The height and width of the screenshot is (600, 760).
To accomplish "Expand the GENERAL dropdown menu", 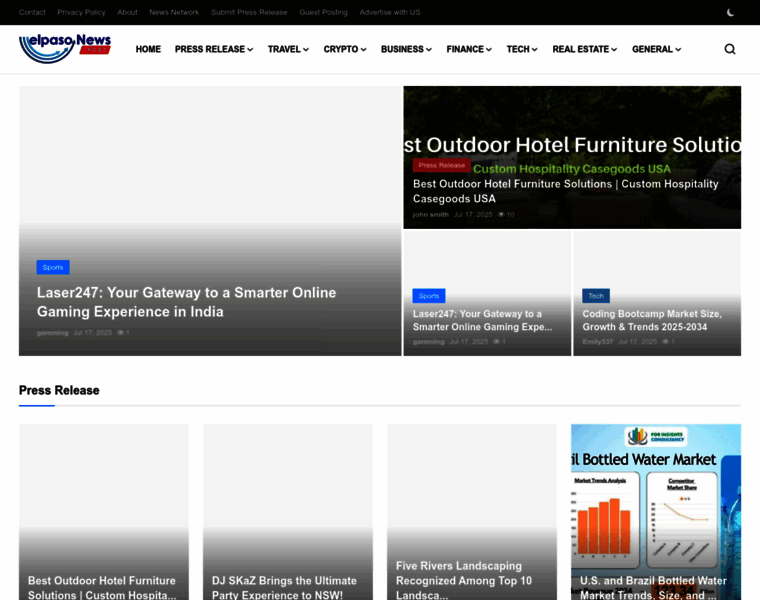I will click(656, 49).
